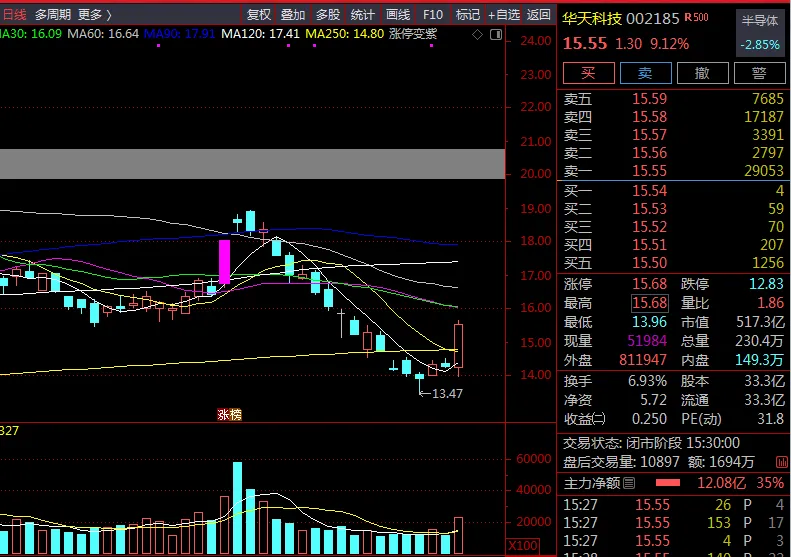Click the 买五 price 15.50
Screen dimensions: 791x557
(650, 263)
